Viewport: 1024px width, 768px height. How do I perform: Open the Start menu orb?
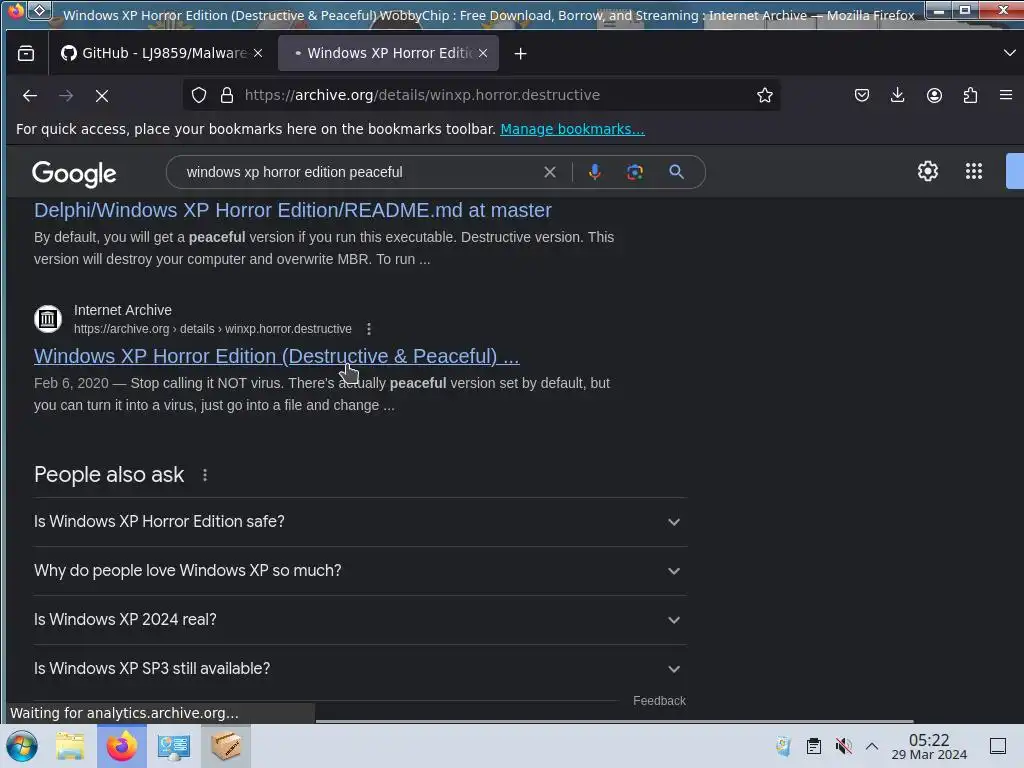(22, 746)
